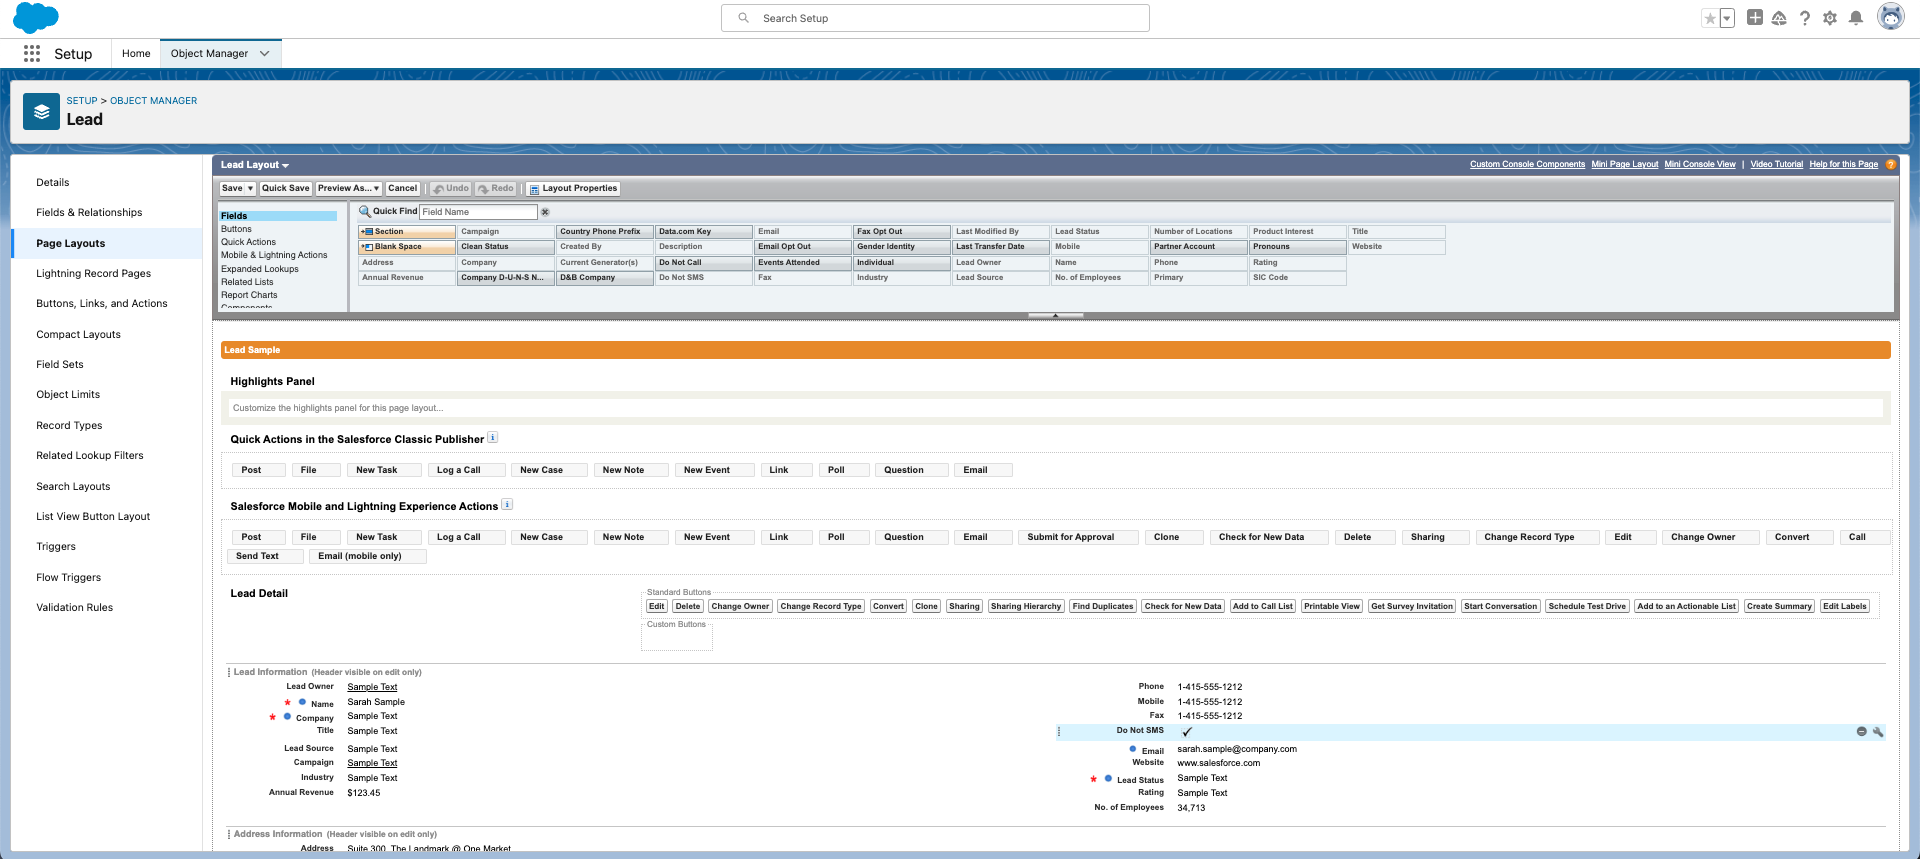Open the Preview As dropdown
1920x859 pixels.
tap(348, 189)
